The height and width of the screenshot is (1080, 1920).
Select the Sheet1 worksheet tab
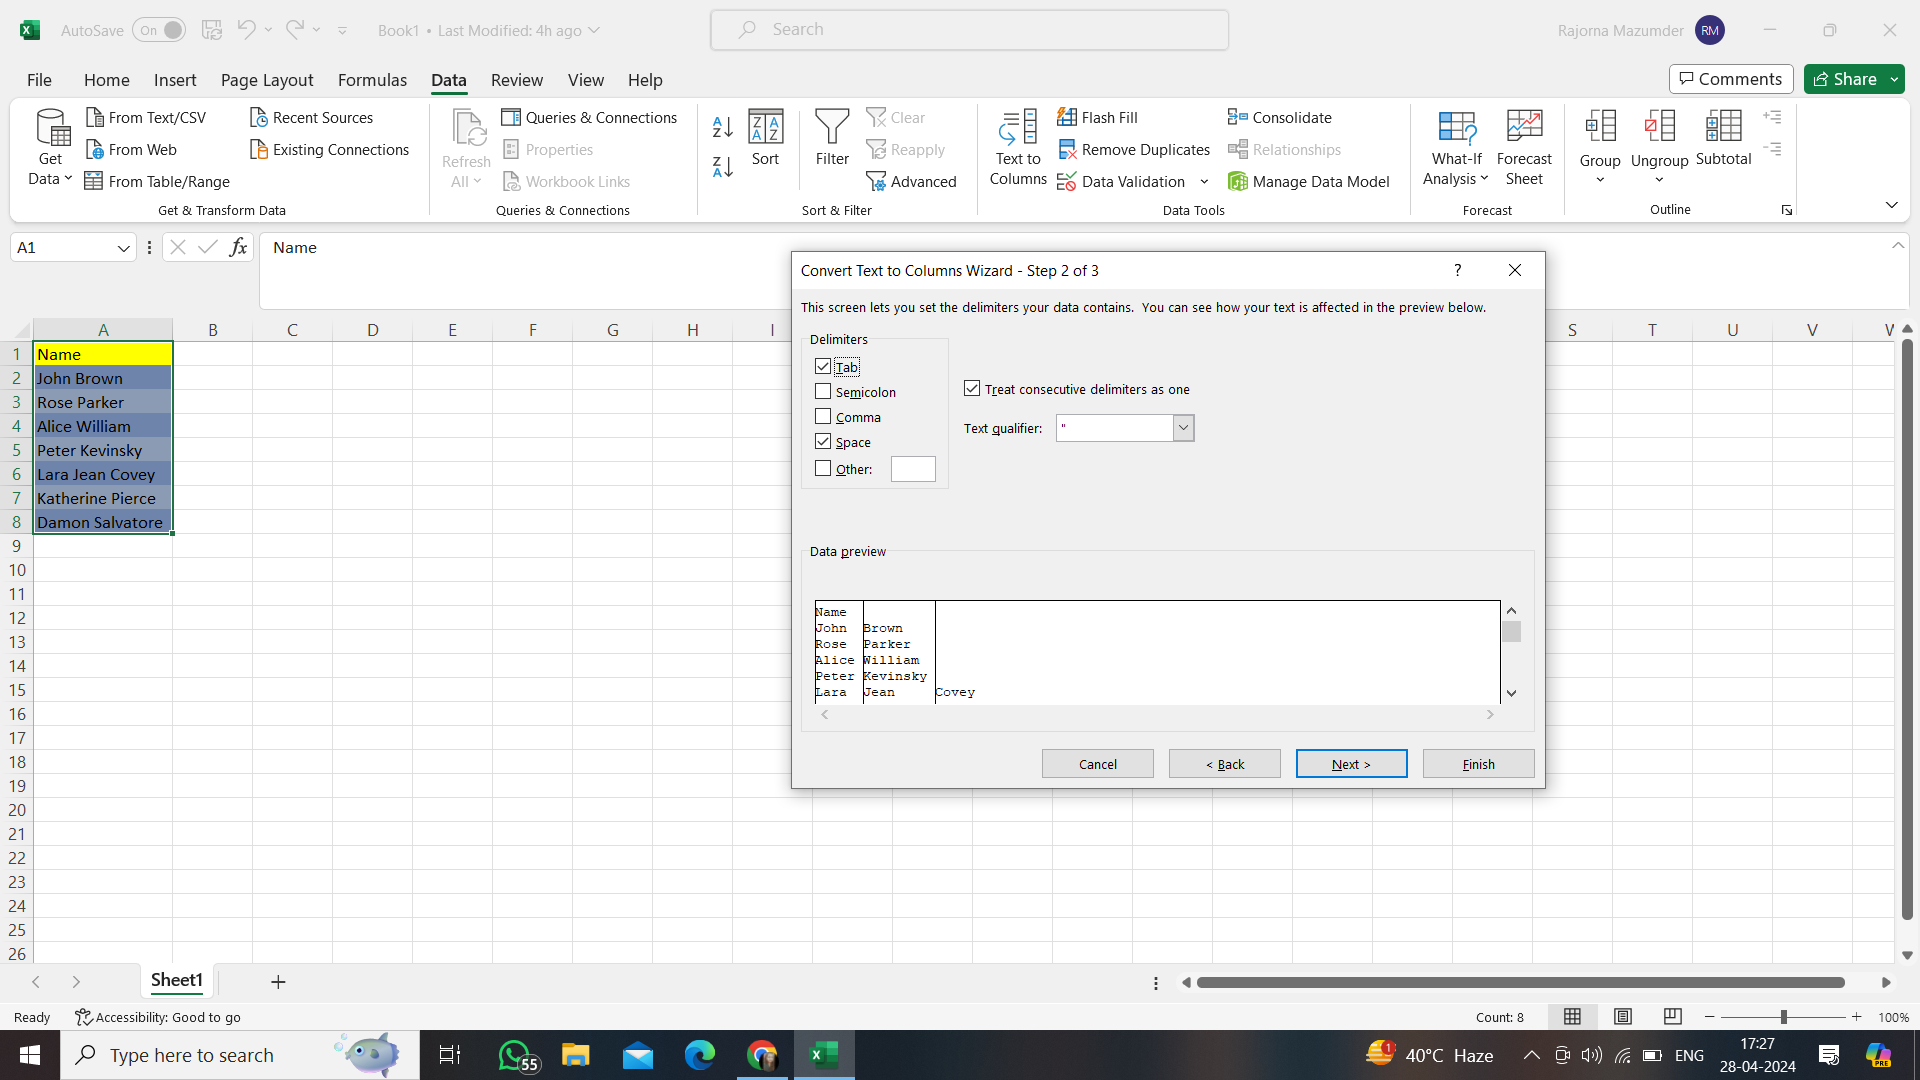[x=177, y=980]
